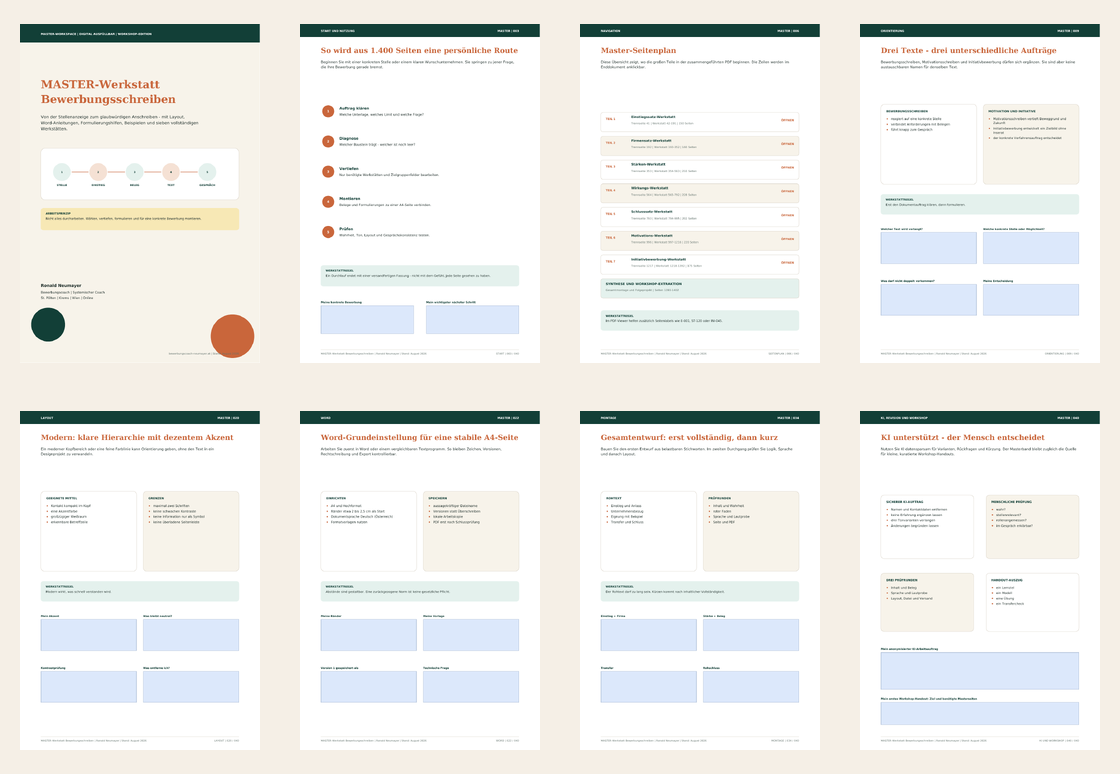The height and width of the screenshot is (774, 1120).
Task: Follow the ÖFFNEN link in the Stärken-Werkstatt row
Action: click(x=787, y=167)
